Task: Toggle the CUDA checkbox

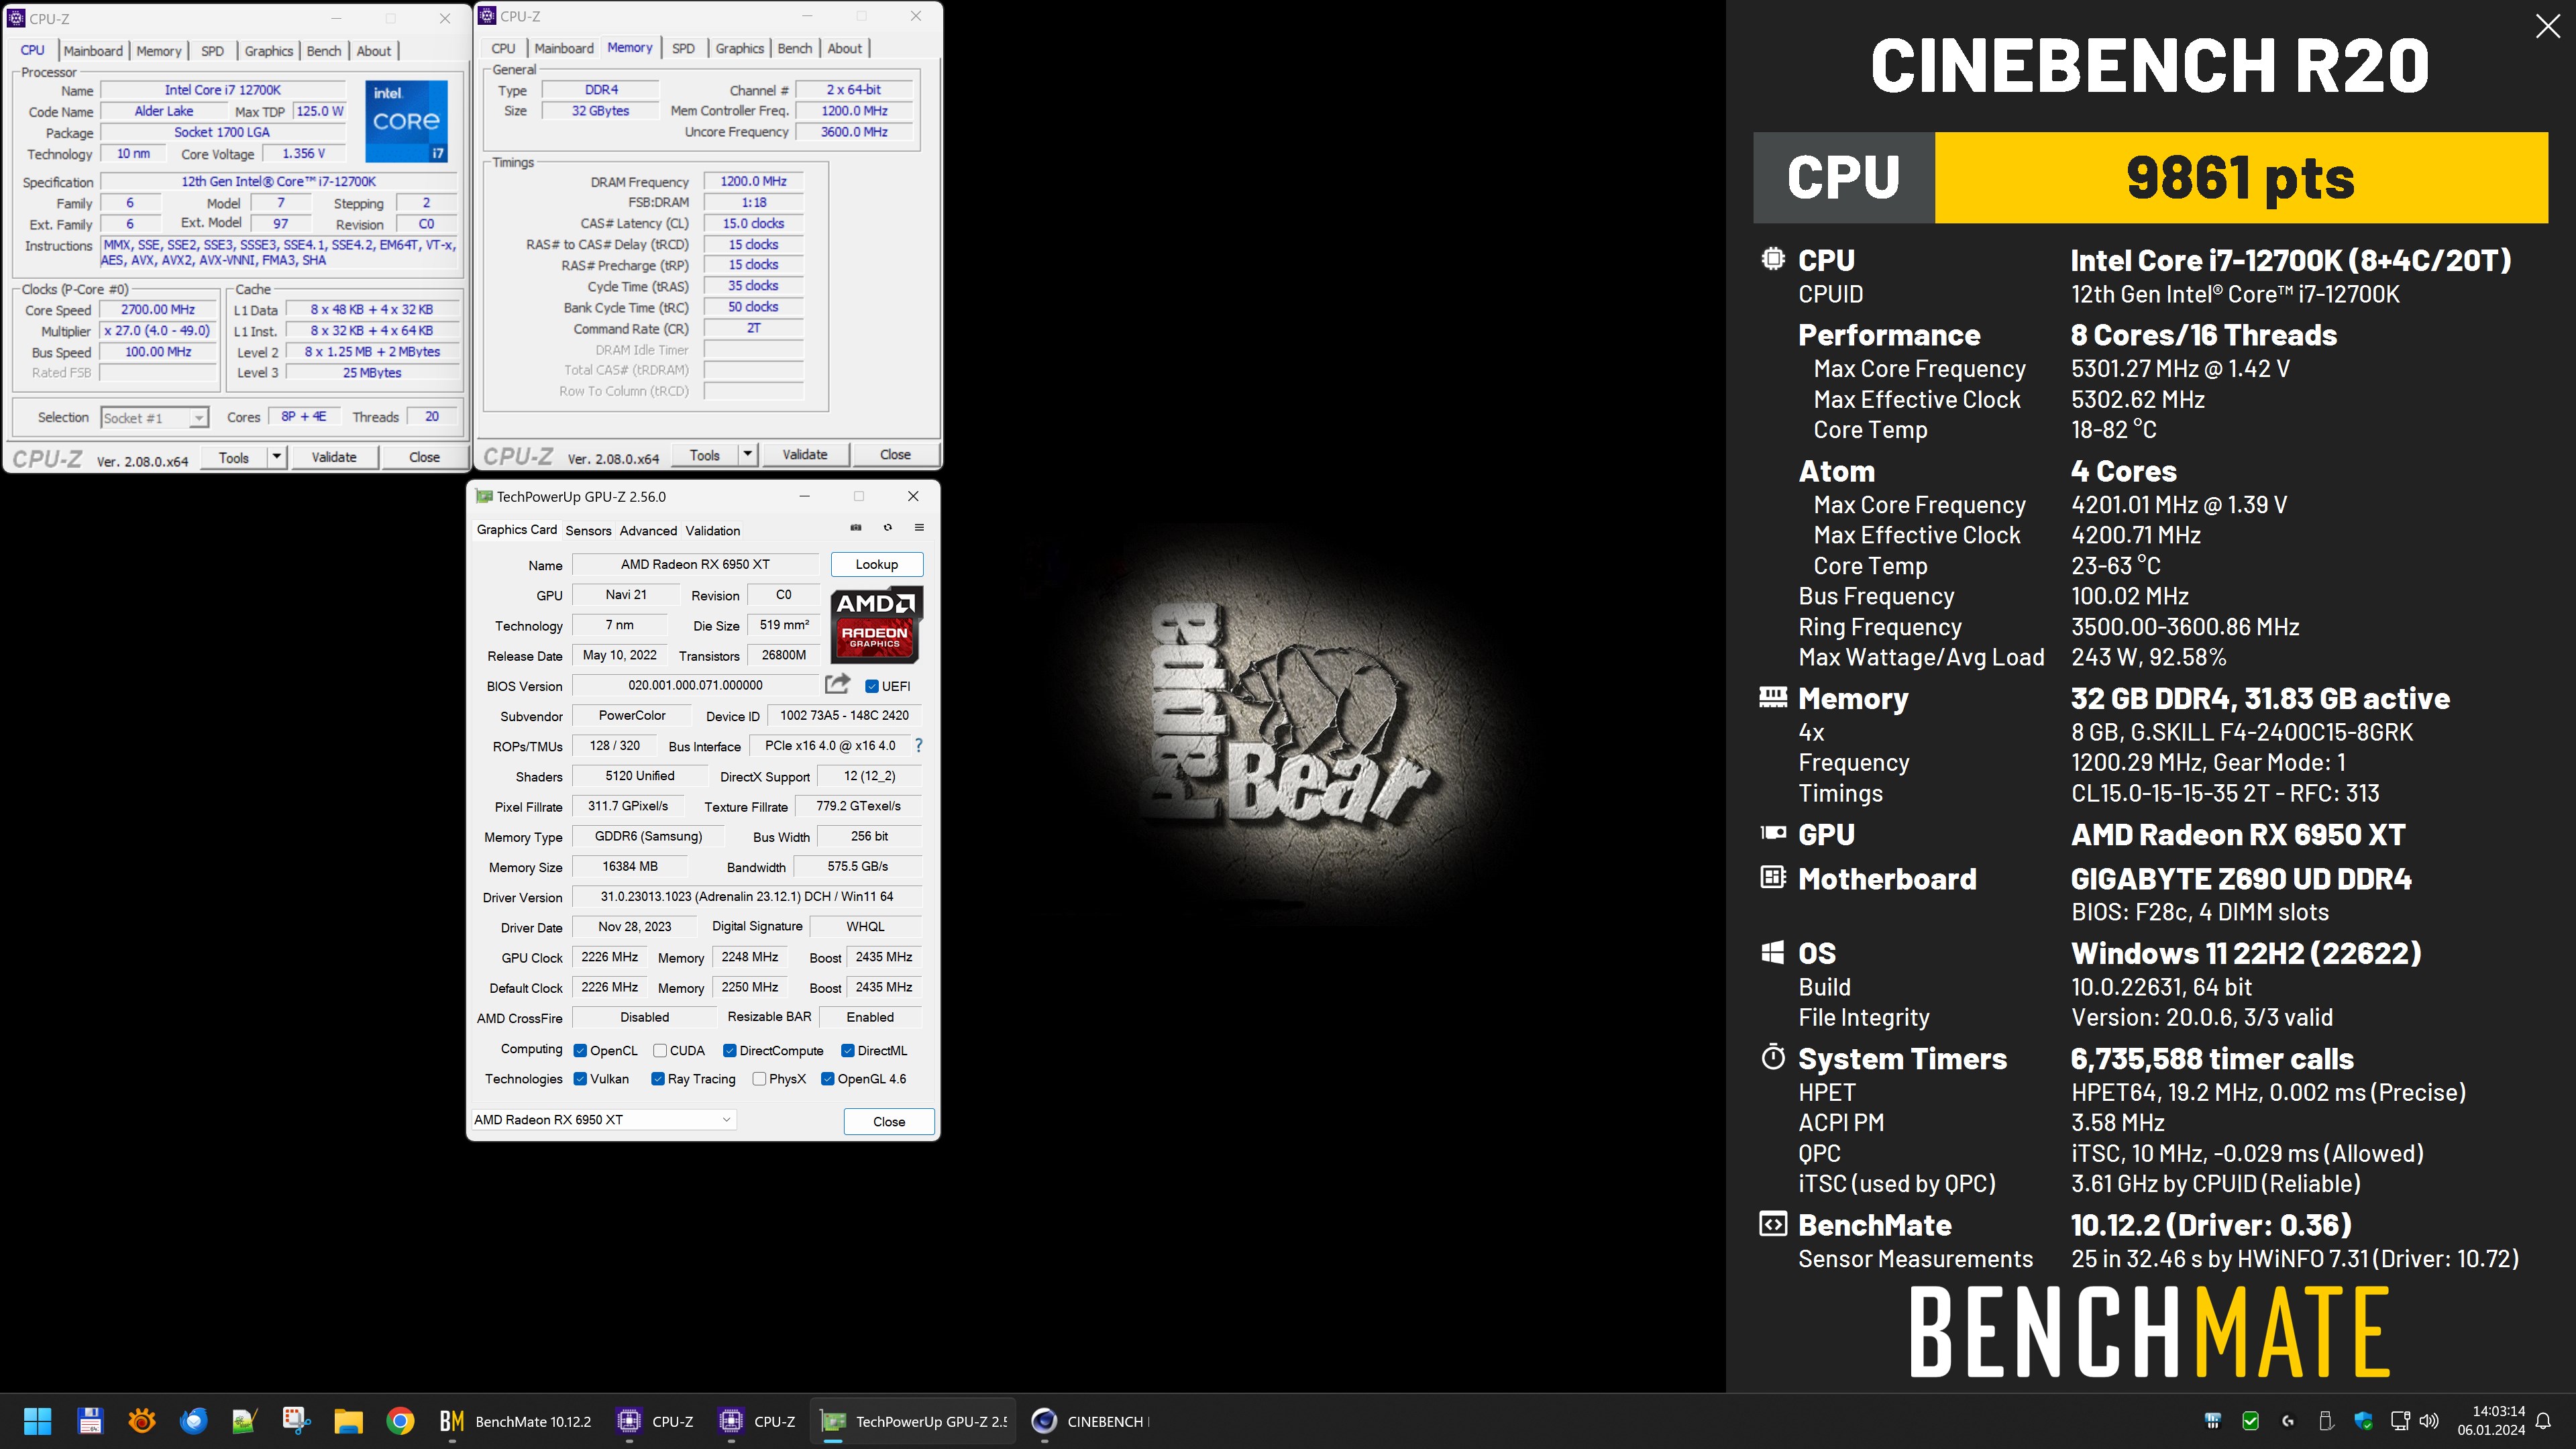Action: point(660,1050)
